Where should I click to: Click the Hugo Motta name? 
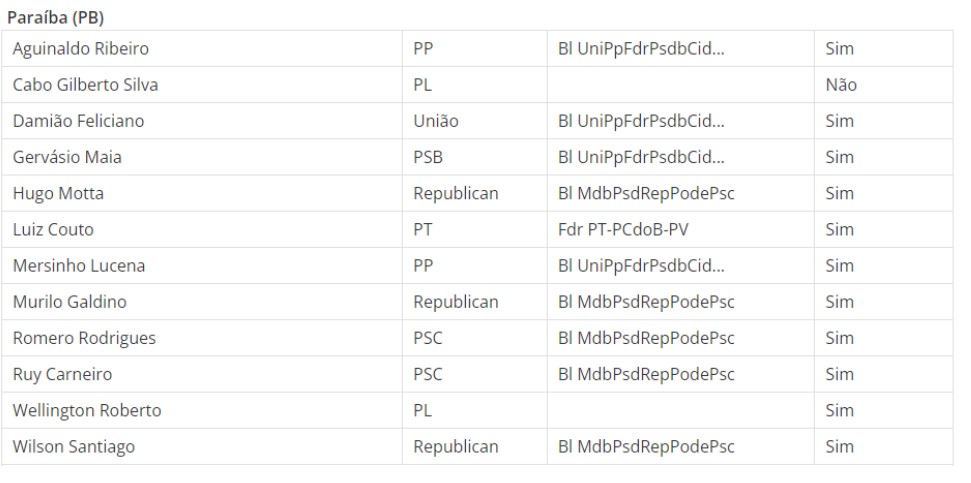pos(58,193)
